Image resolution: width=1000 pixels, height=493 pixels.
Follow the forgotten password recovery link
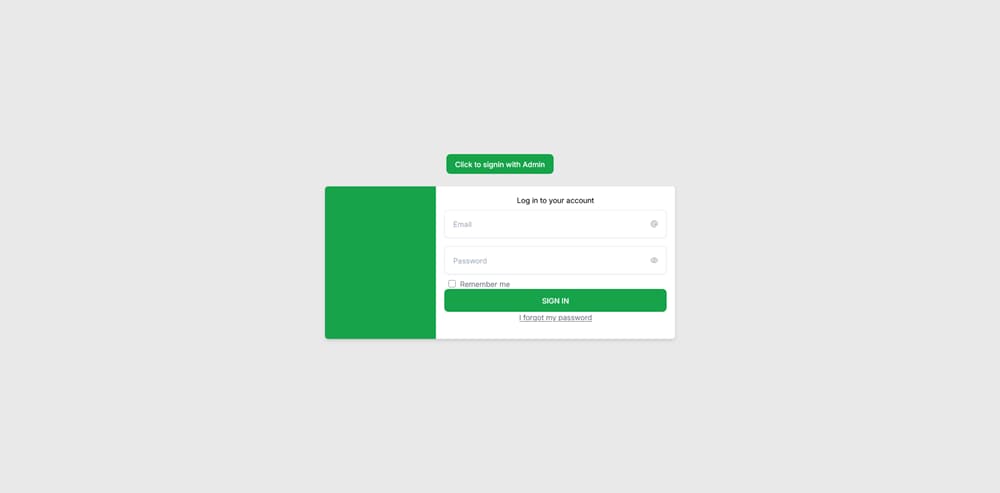click(x=555, y=318)
